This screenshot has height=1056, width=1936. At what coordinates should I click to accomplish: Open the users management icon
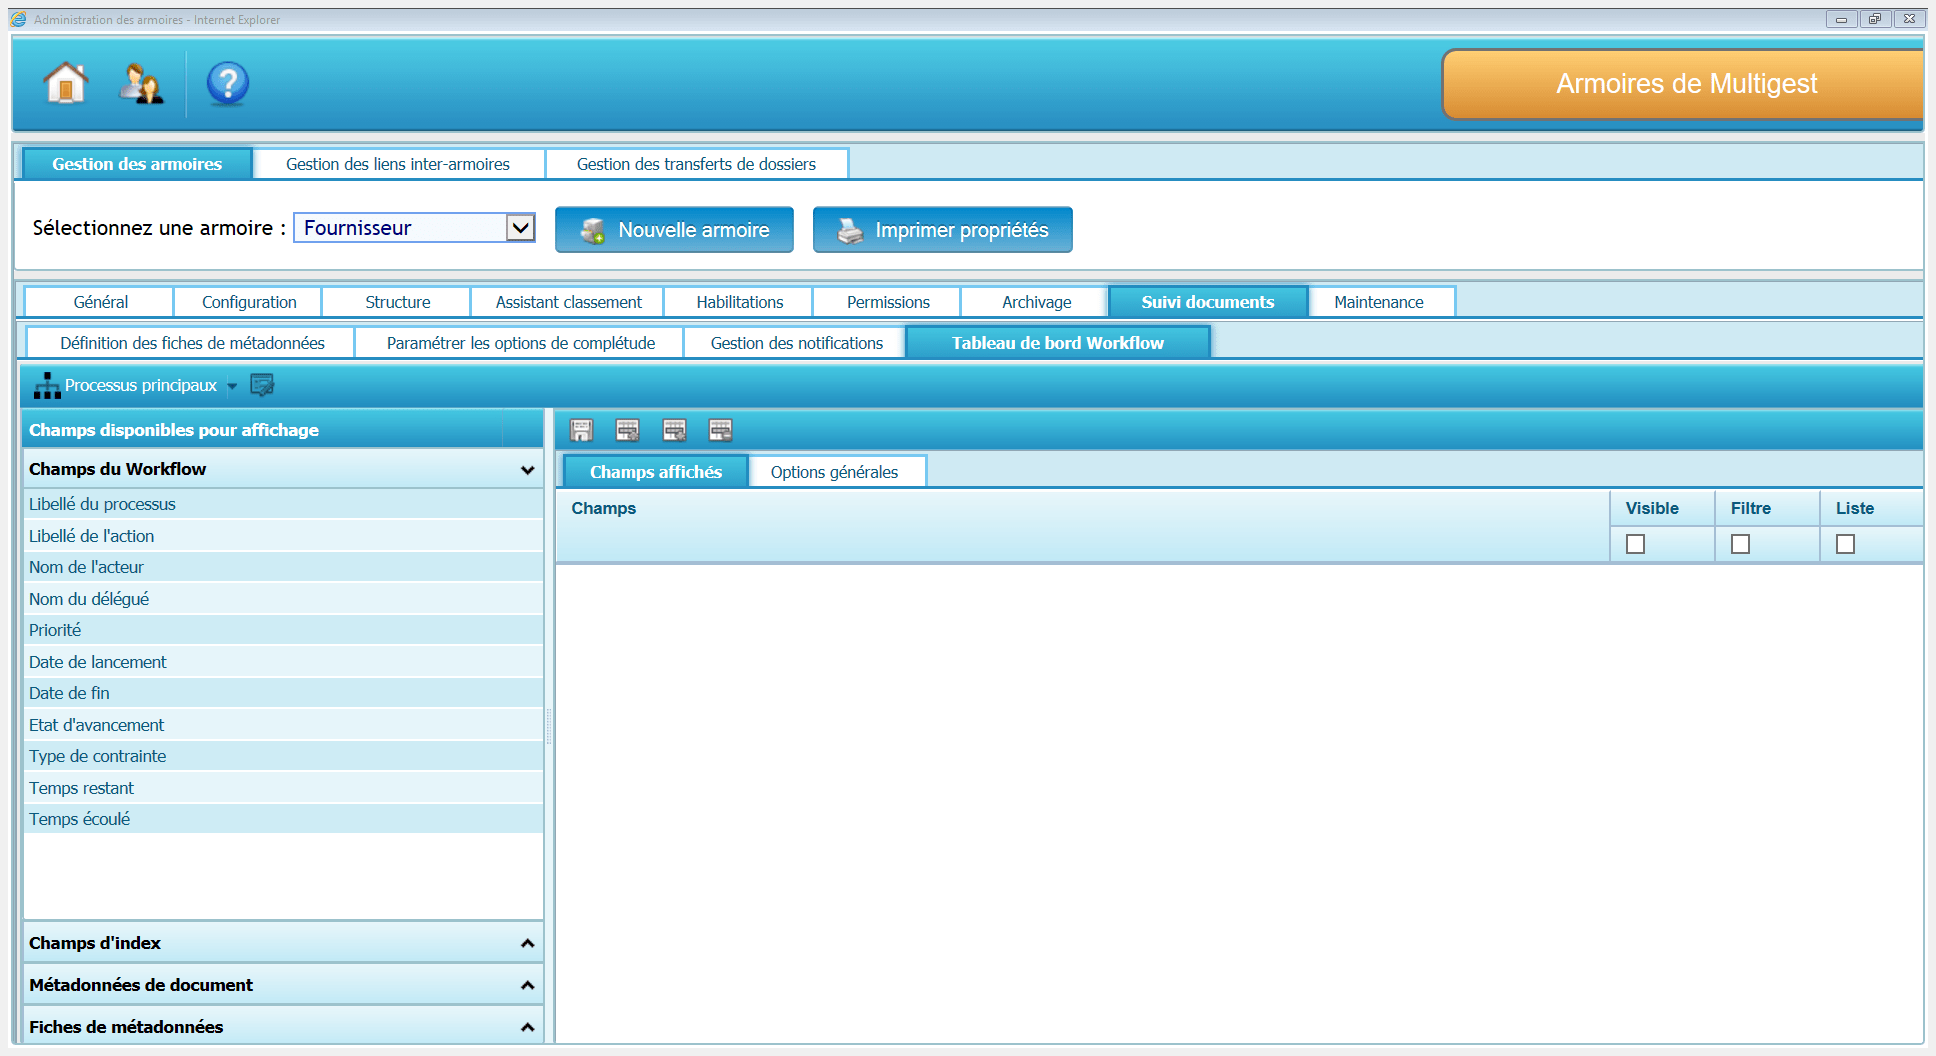(141, 84)
